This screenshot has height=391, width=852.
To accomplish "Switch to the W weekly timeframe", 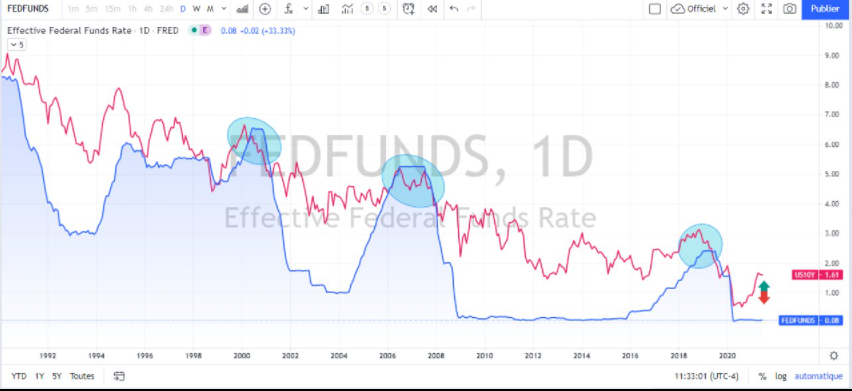I will 196,9.
